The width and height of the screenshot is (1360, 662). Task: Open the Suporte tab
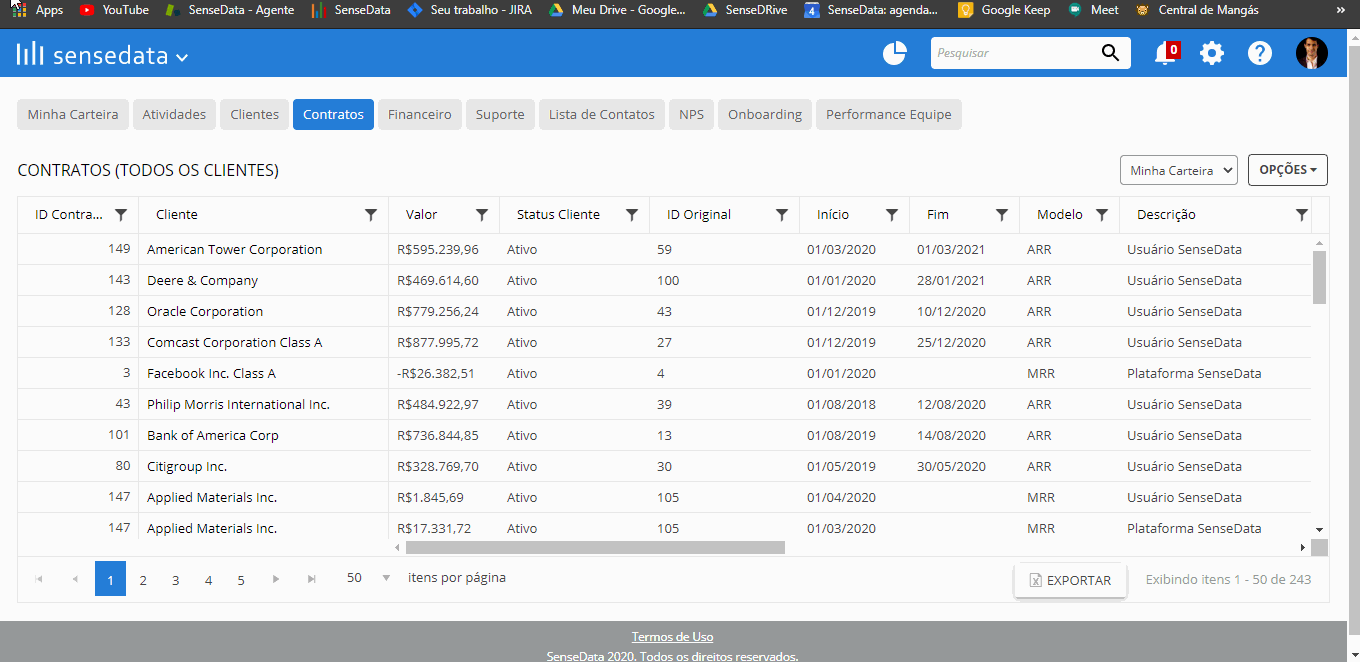500,114
